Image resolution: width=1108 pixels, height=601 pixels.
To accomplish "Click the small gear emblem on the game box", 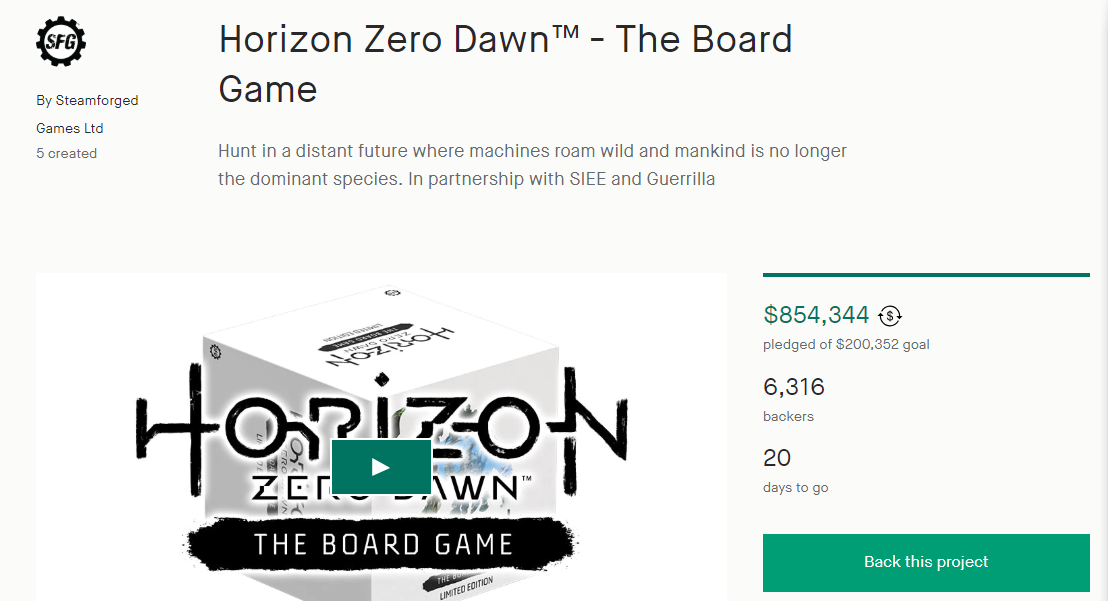I will tap(215, 352).
